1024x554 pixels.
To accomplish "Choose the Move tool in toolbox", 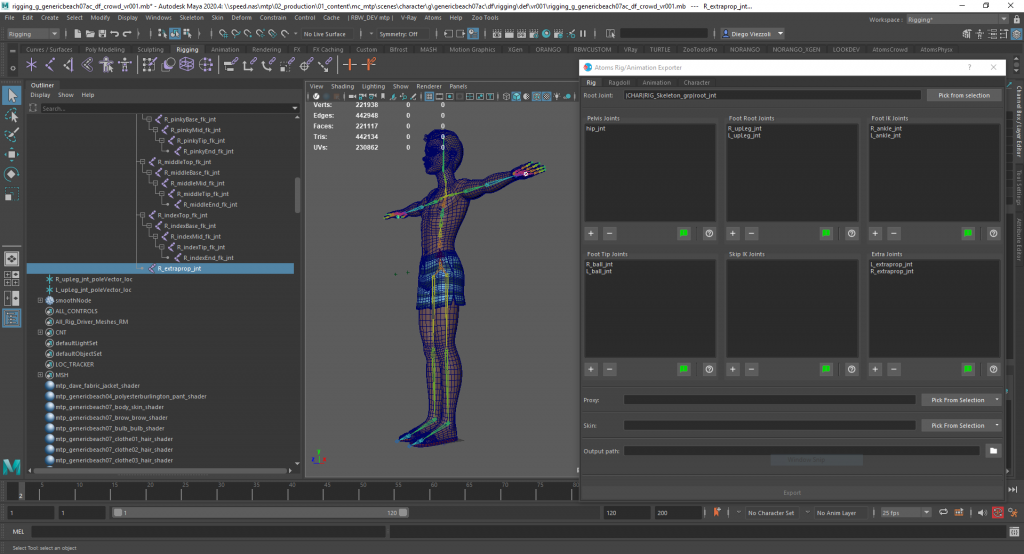I will (x=12, y=154).
